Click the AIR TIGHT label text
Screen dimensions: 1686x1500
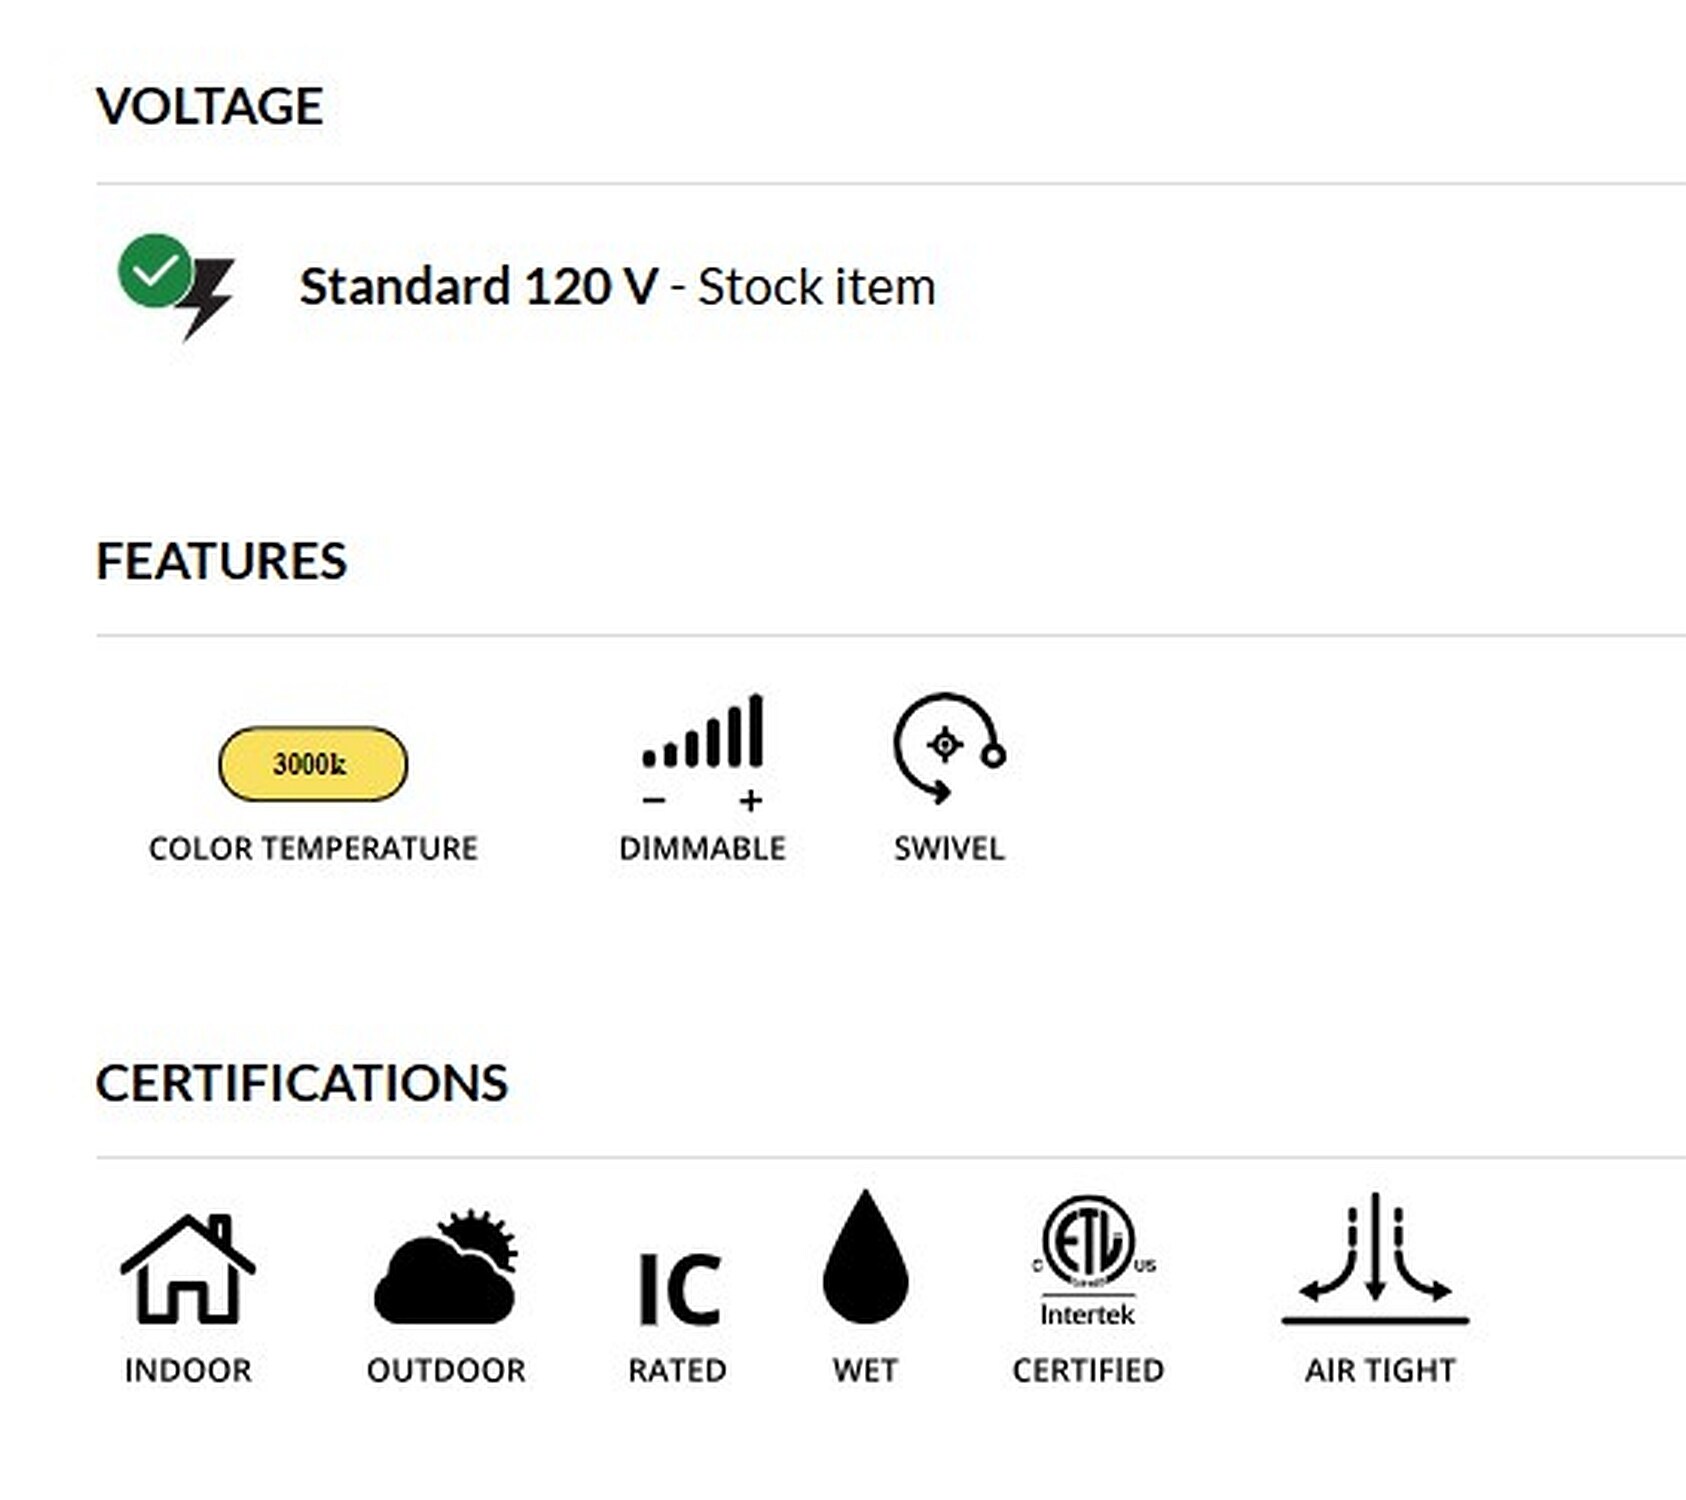coord(1380,1370)
